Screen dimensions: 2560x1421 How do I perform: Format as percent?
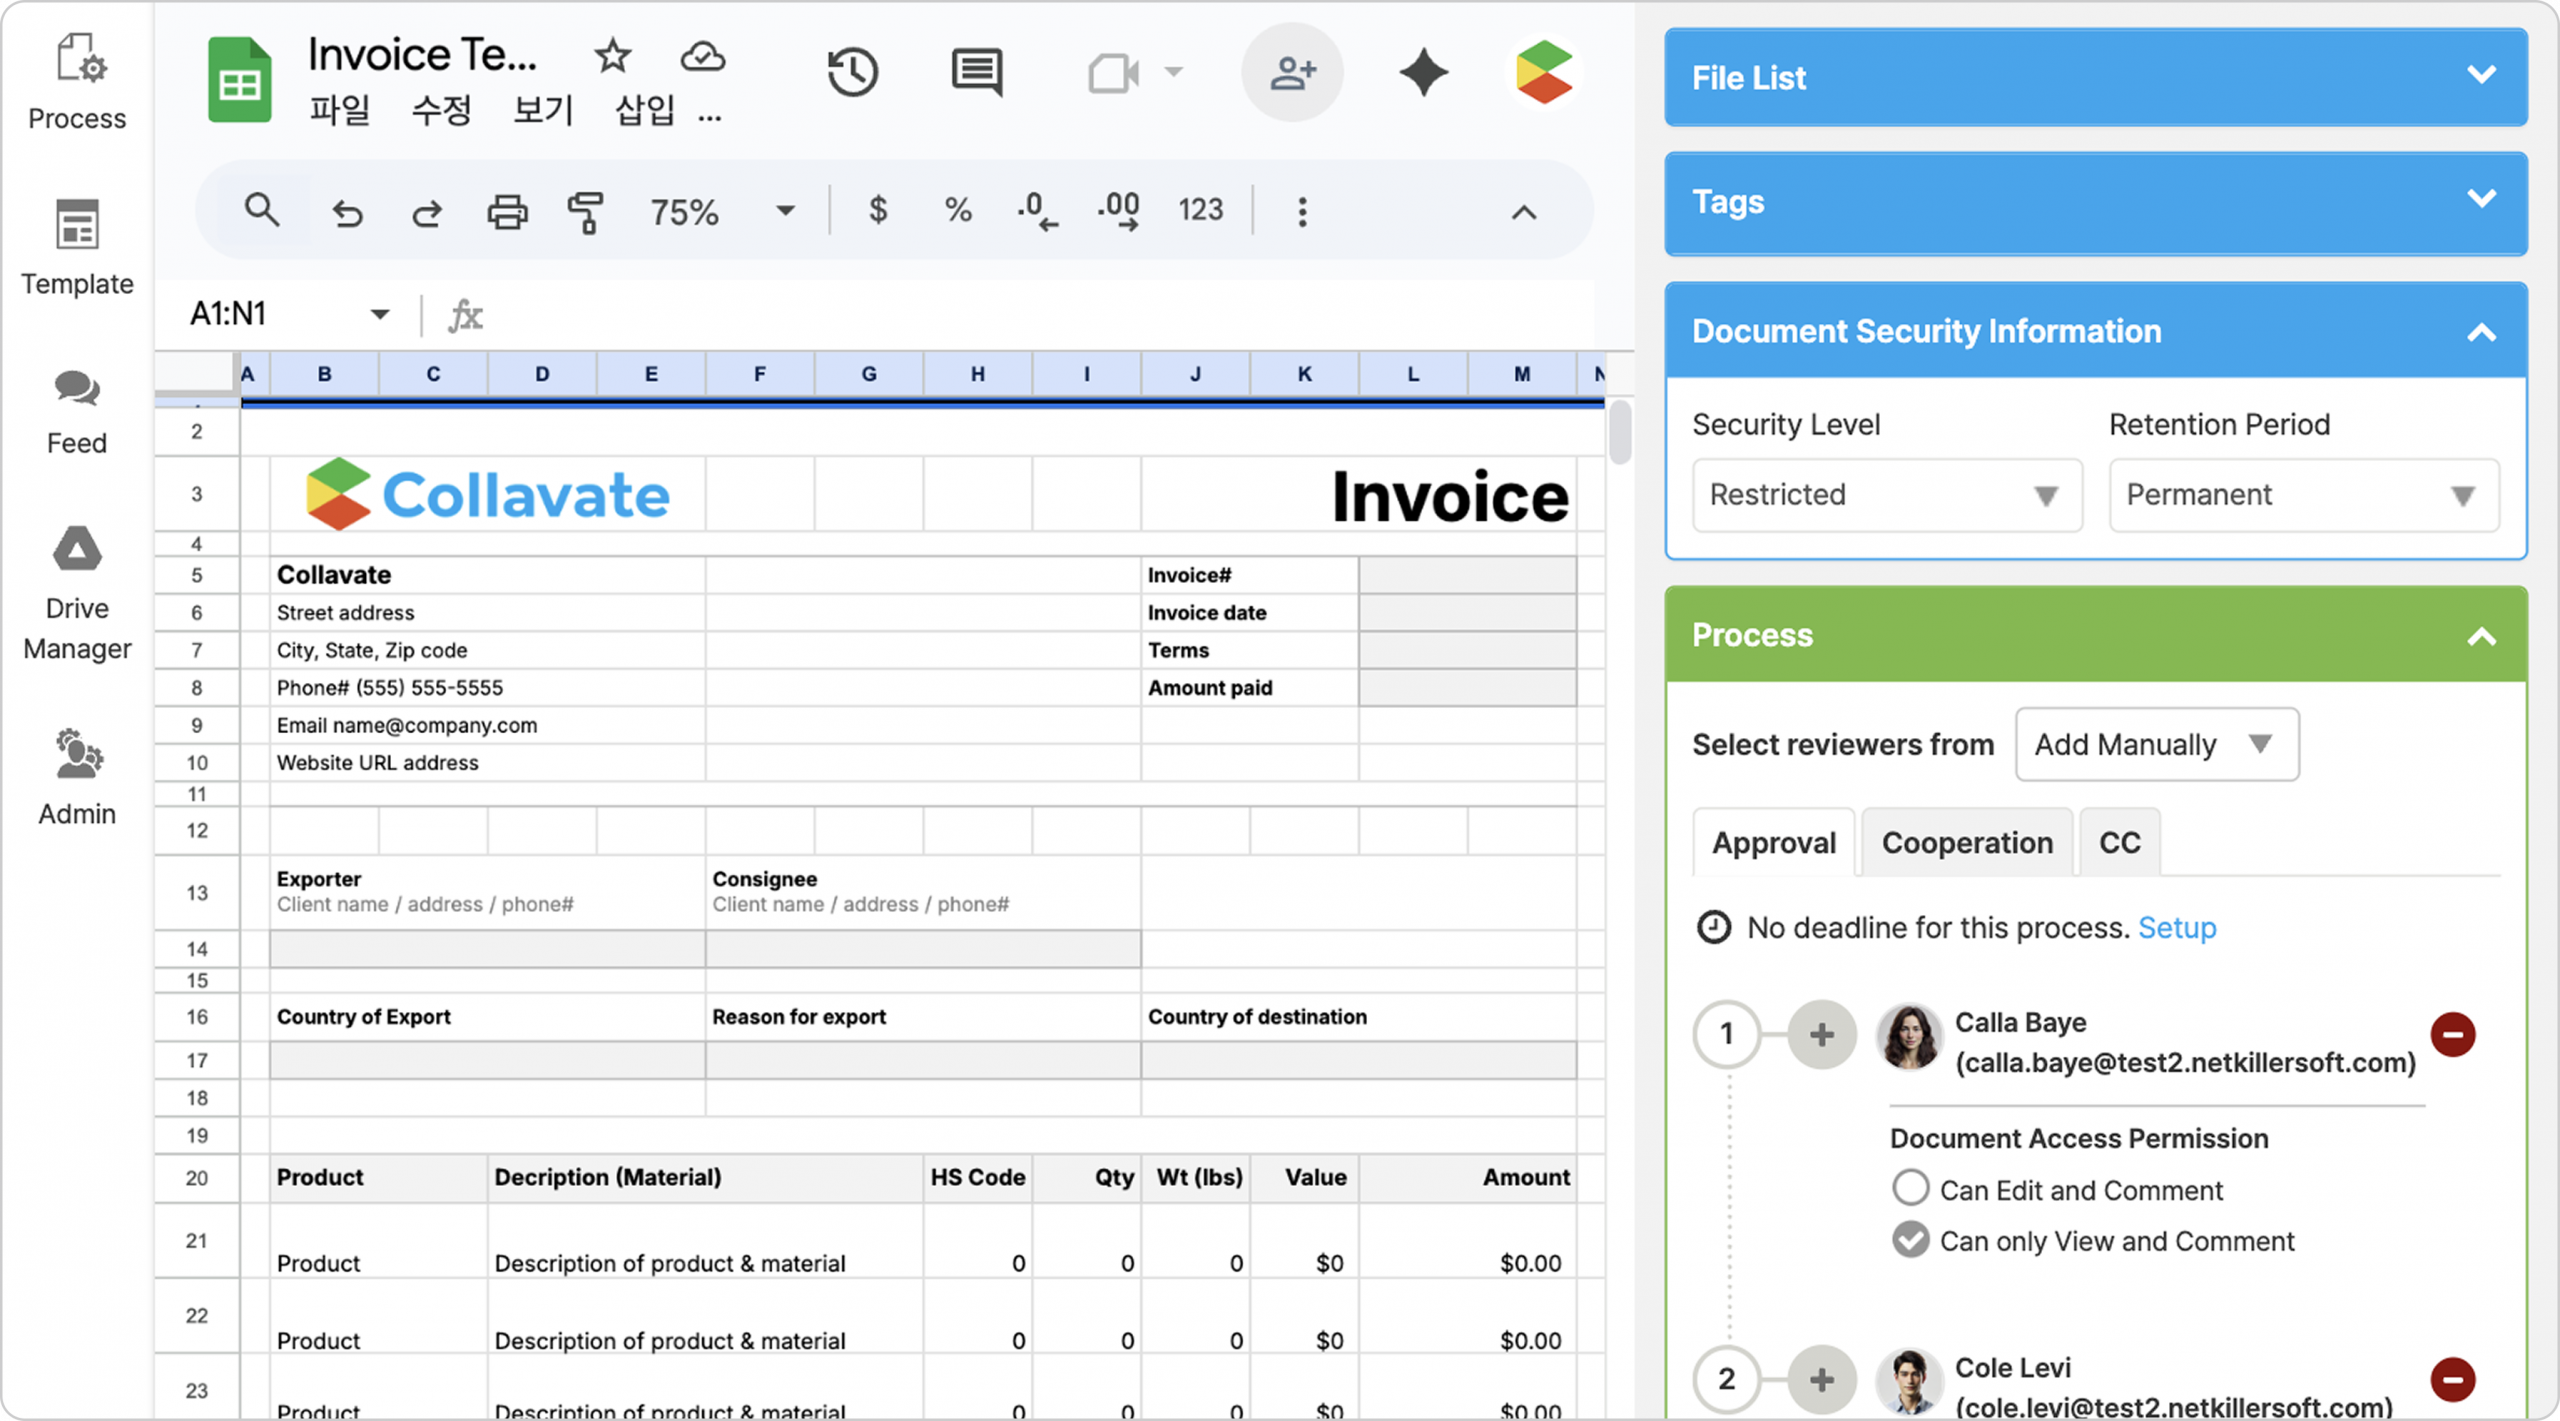(958, 209)
